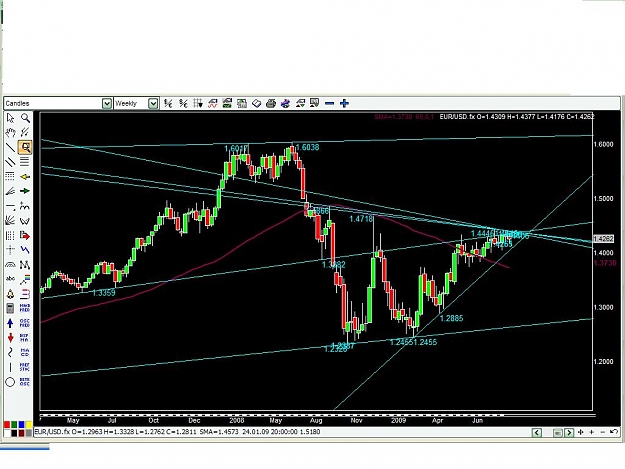The width and height of the screenshot is (625, 469).
Task: Pick the black color swatch
Action: coord(14,433)
